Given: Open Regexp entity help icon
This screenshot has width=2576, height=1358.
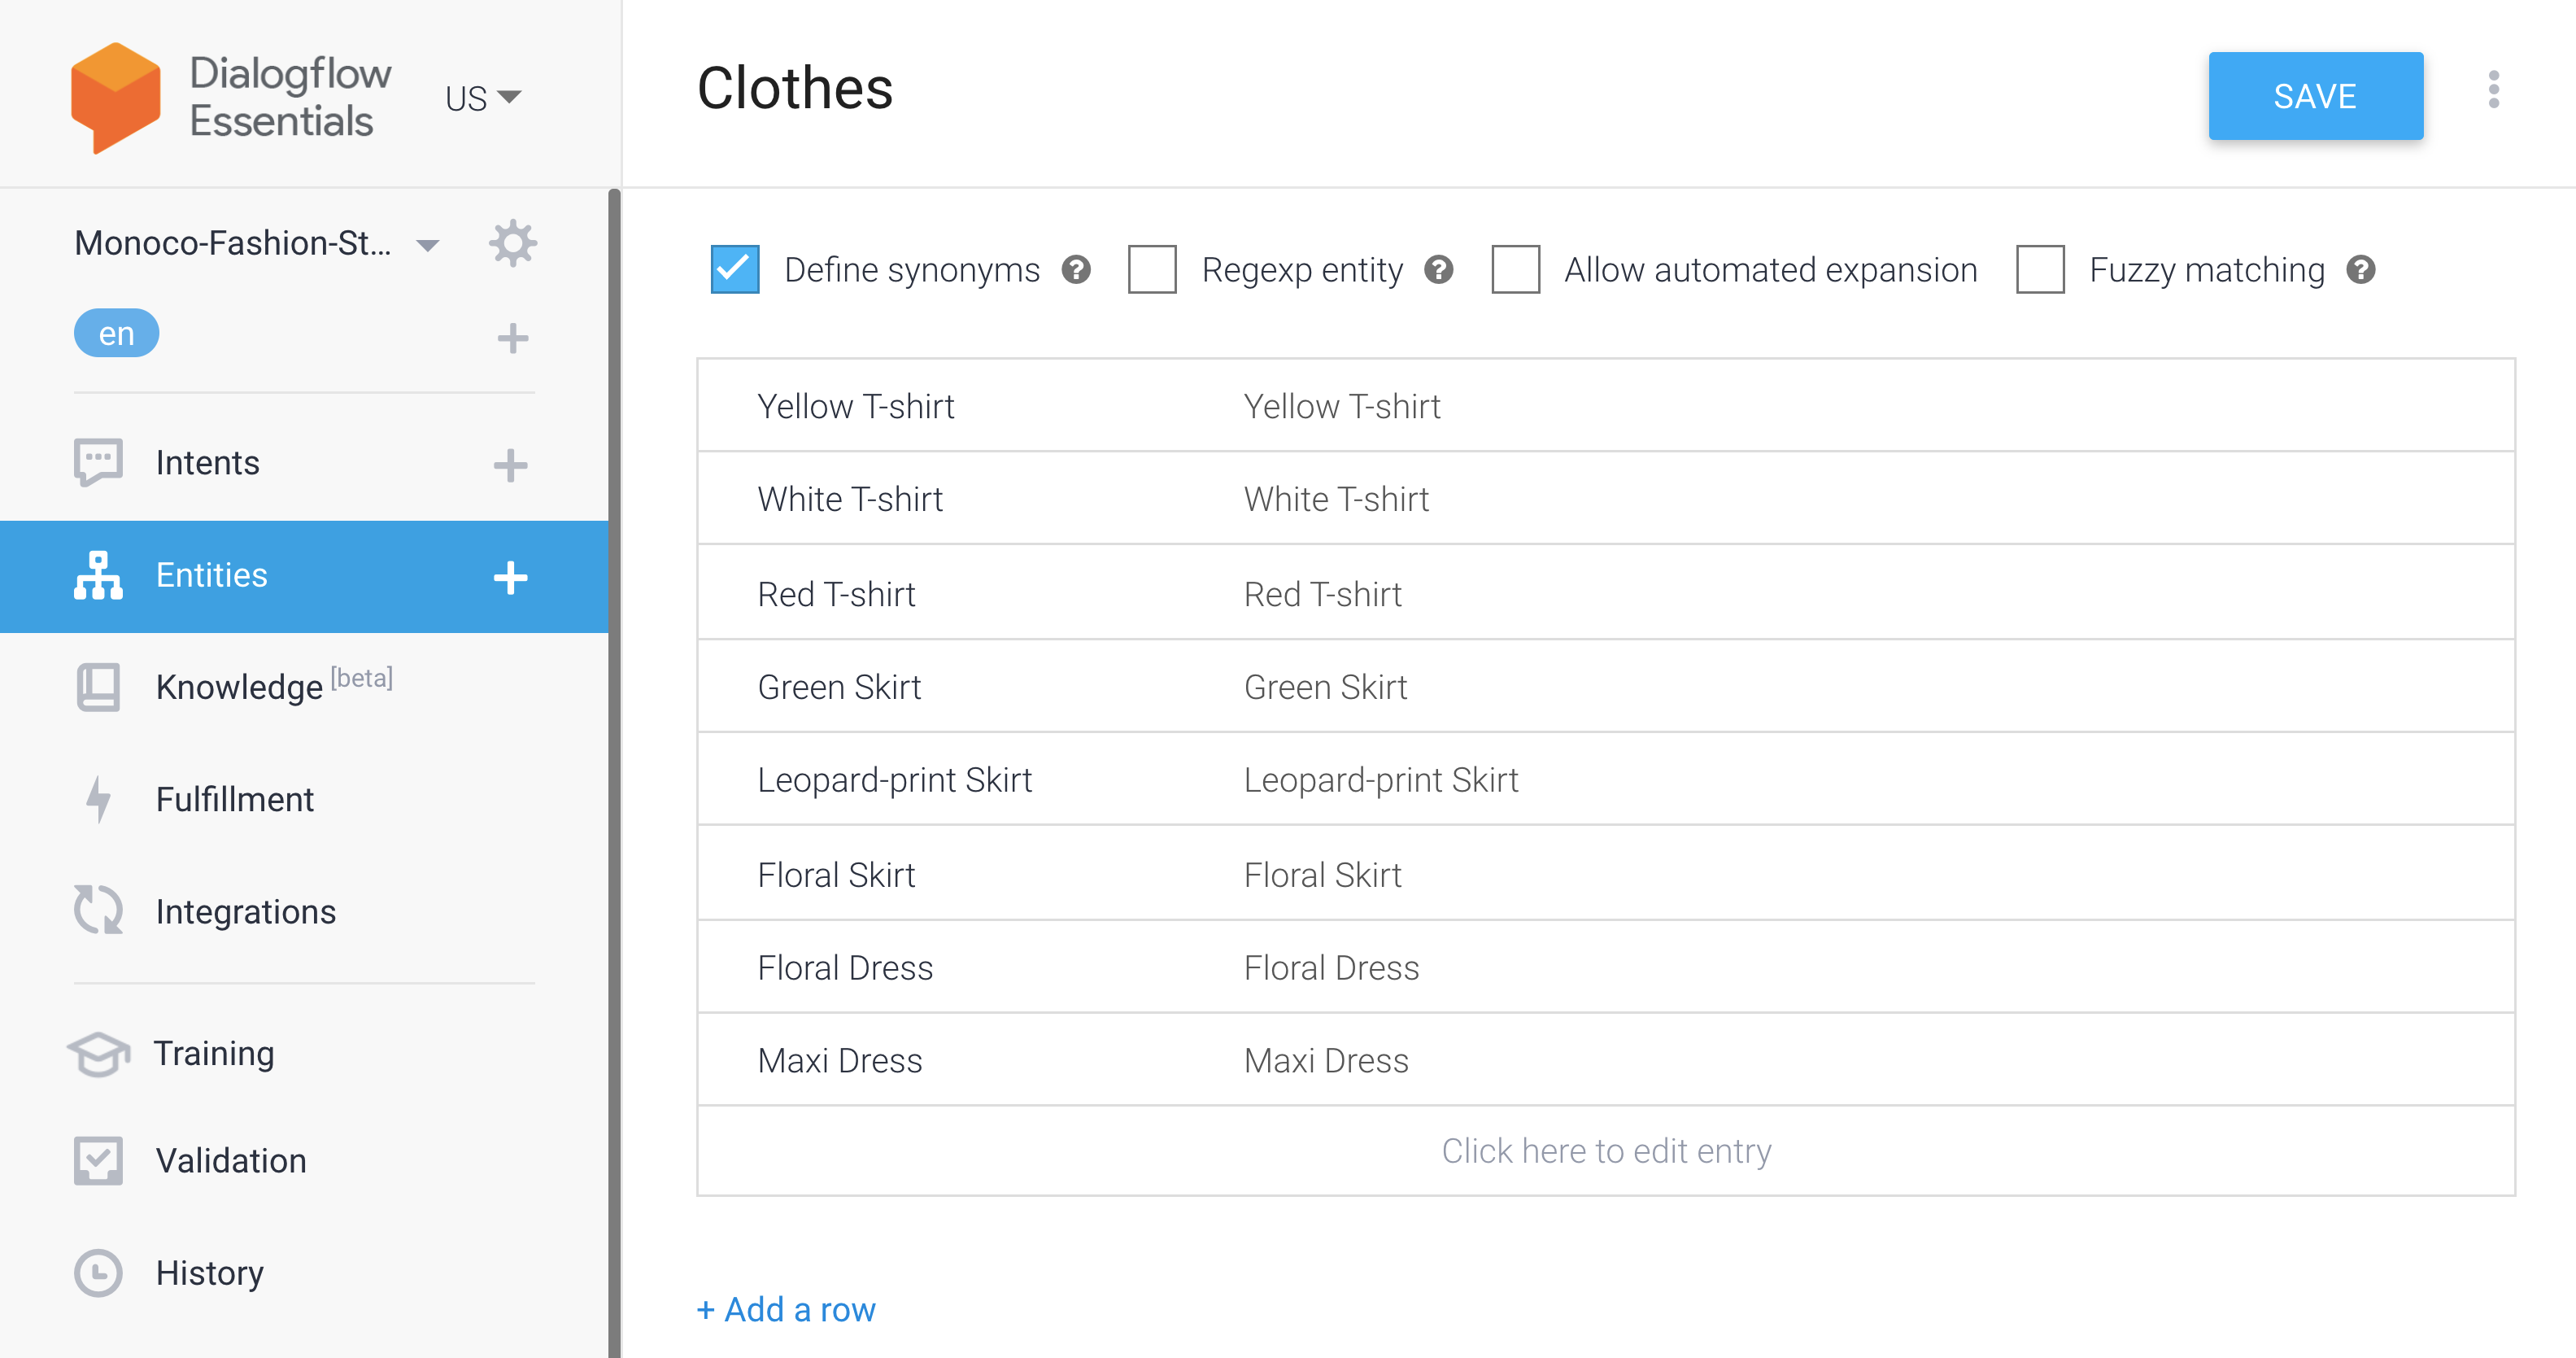Looking at the screenshot, I should [x=1439, y=270].
